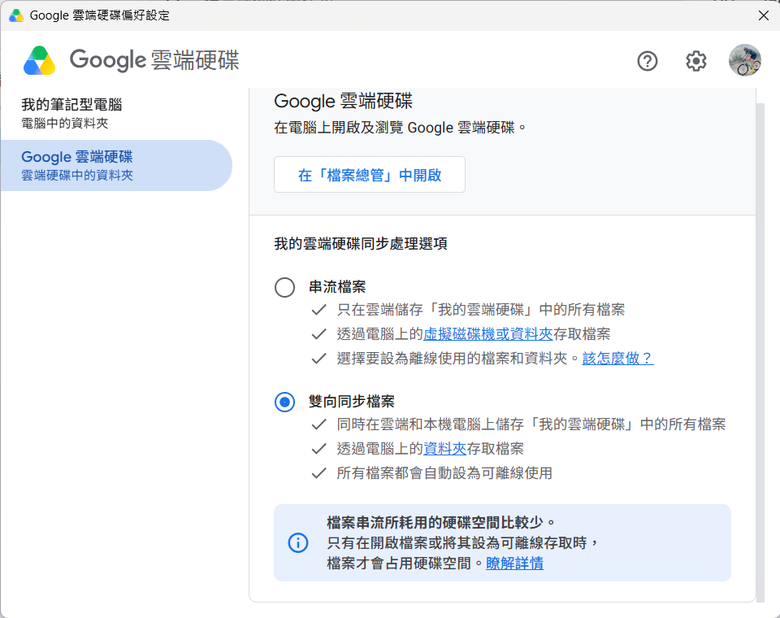The image size is (780, 618).
Task: Click the Google 雲端硬碟 header title
Action: (x=154, y=60)
